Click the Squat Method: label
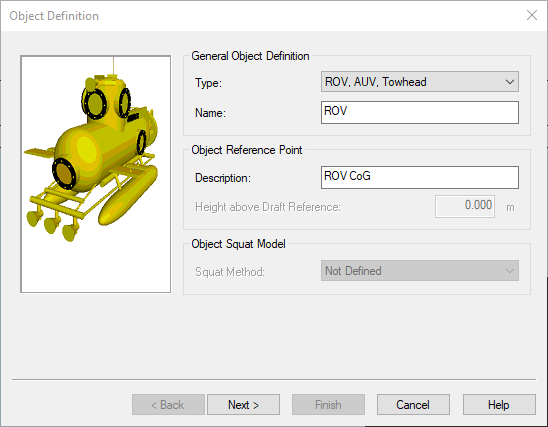 [x=230, y=272]
